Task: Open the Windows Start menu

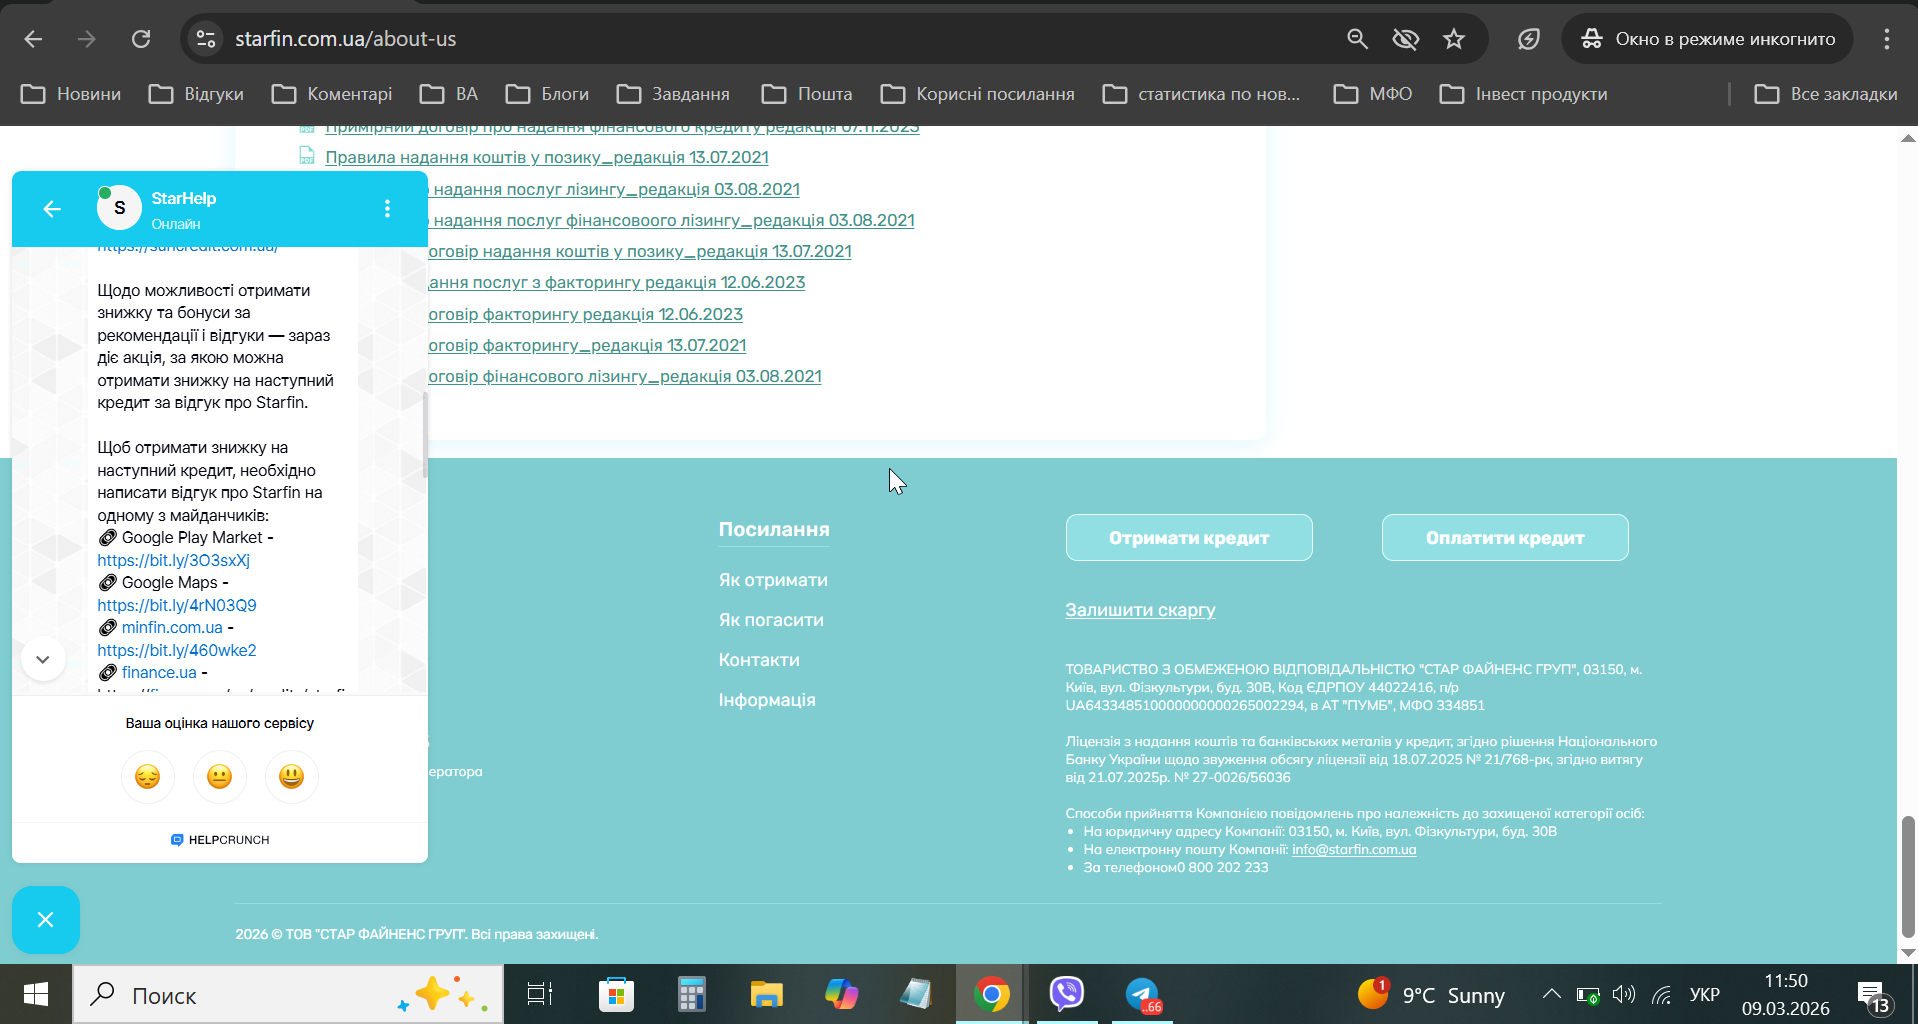Action: [x=36, y=994]
